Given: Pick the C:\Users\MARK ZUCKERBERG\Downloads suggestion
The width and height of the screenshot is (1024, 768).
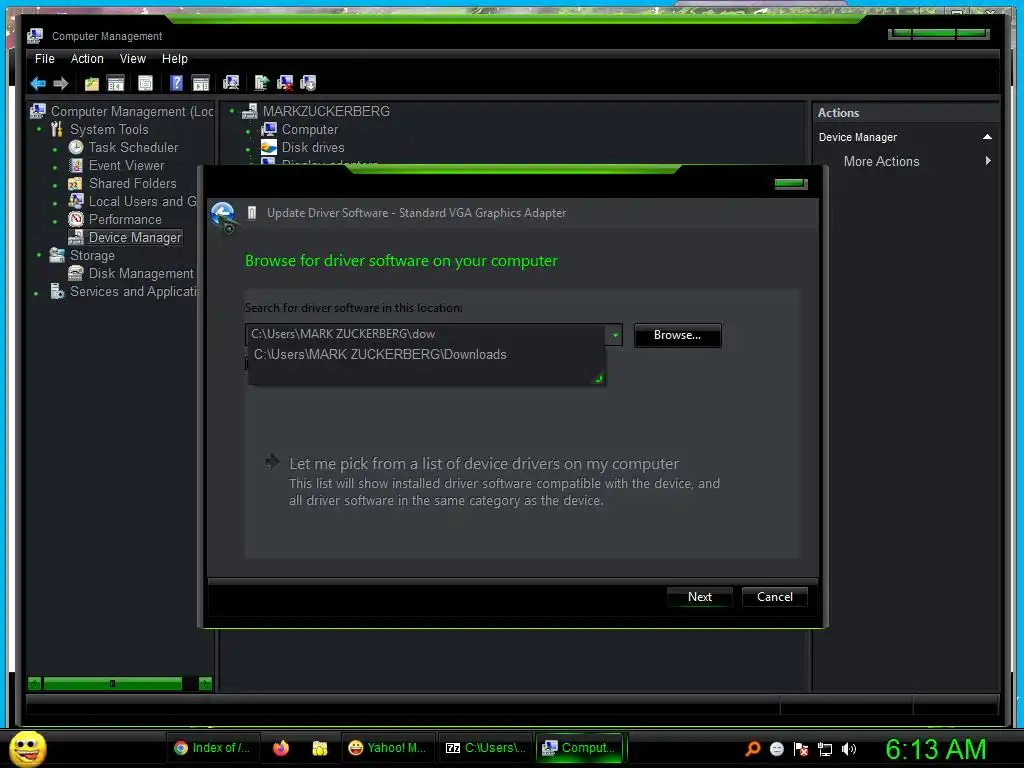Looking at the screenshot, I should coord(380,355).
